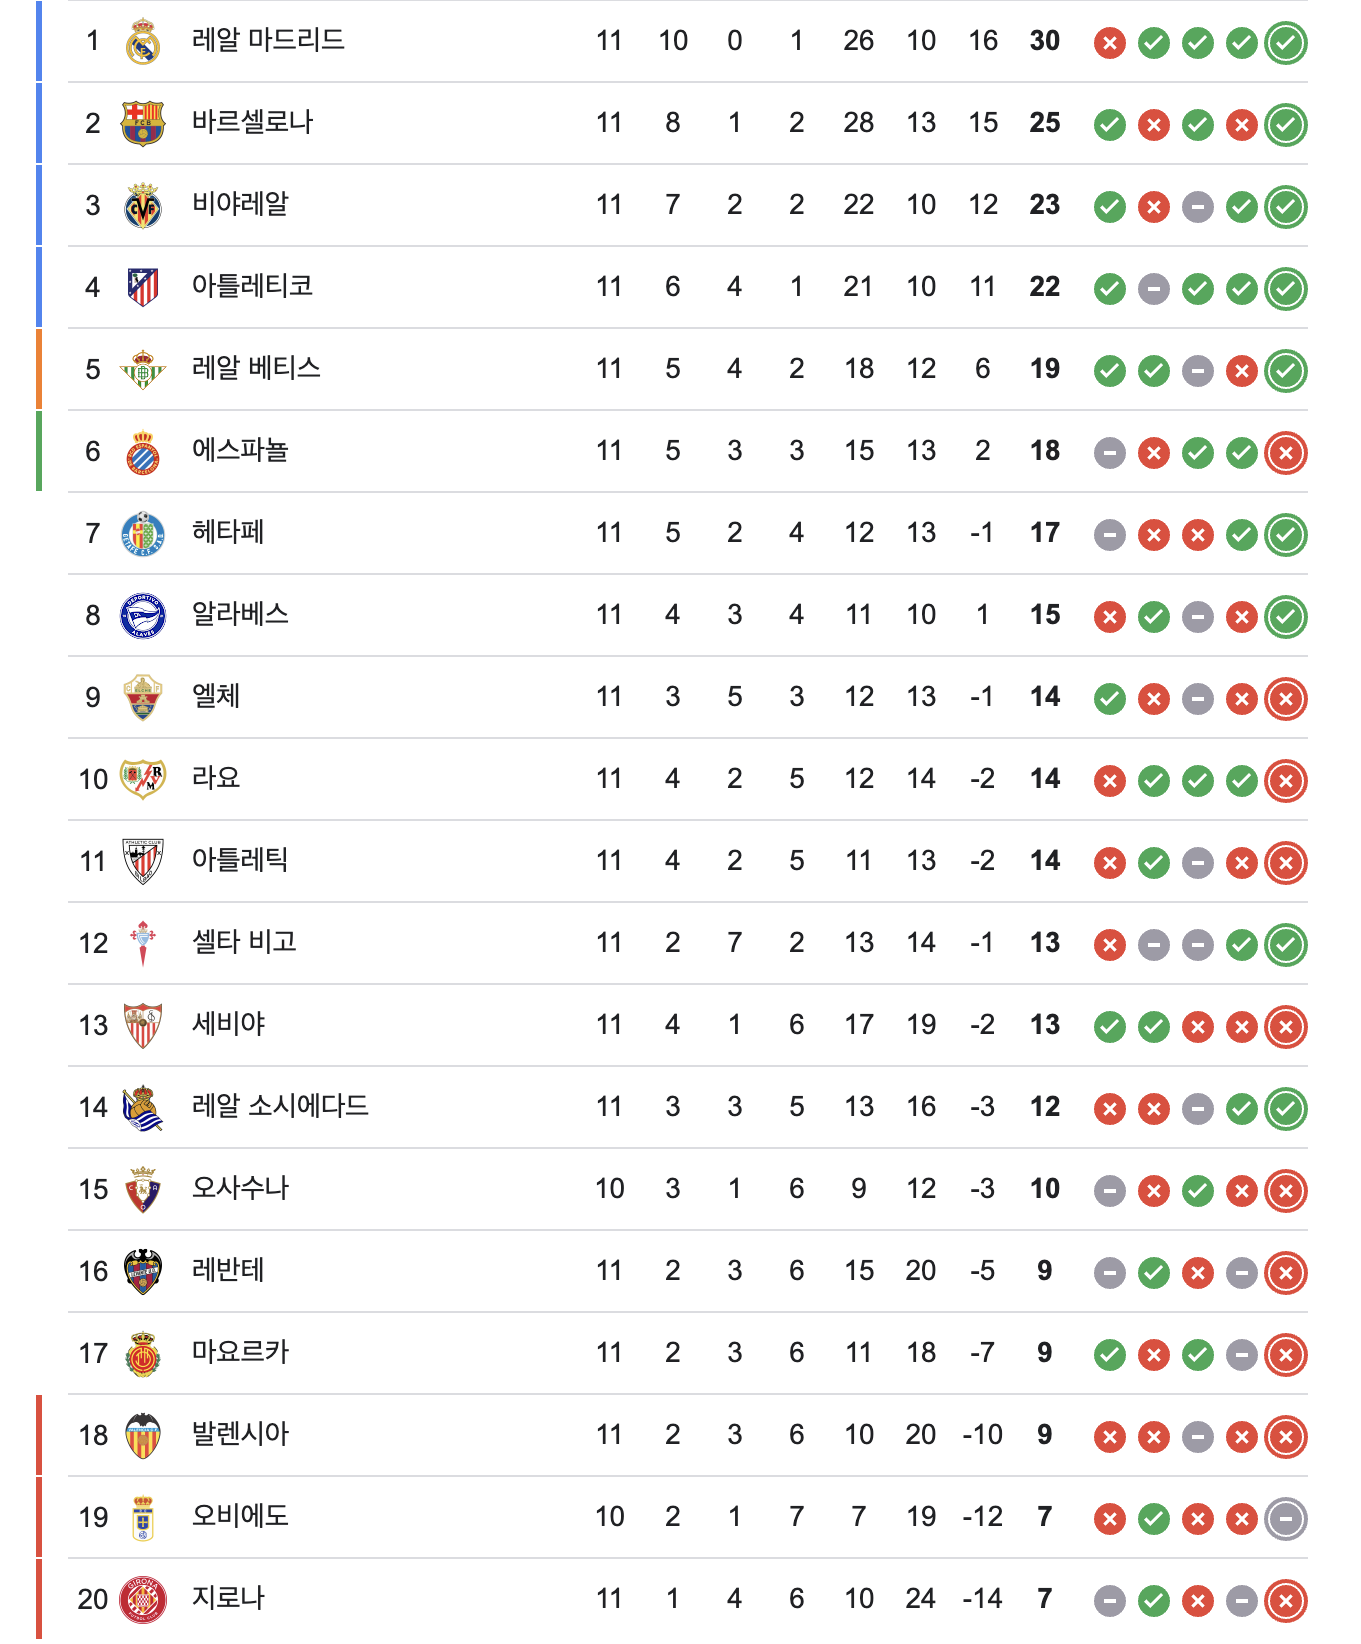Click the Barcelona club crest
Screen dimensions: 1361x1644
point(143,124)
